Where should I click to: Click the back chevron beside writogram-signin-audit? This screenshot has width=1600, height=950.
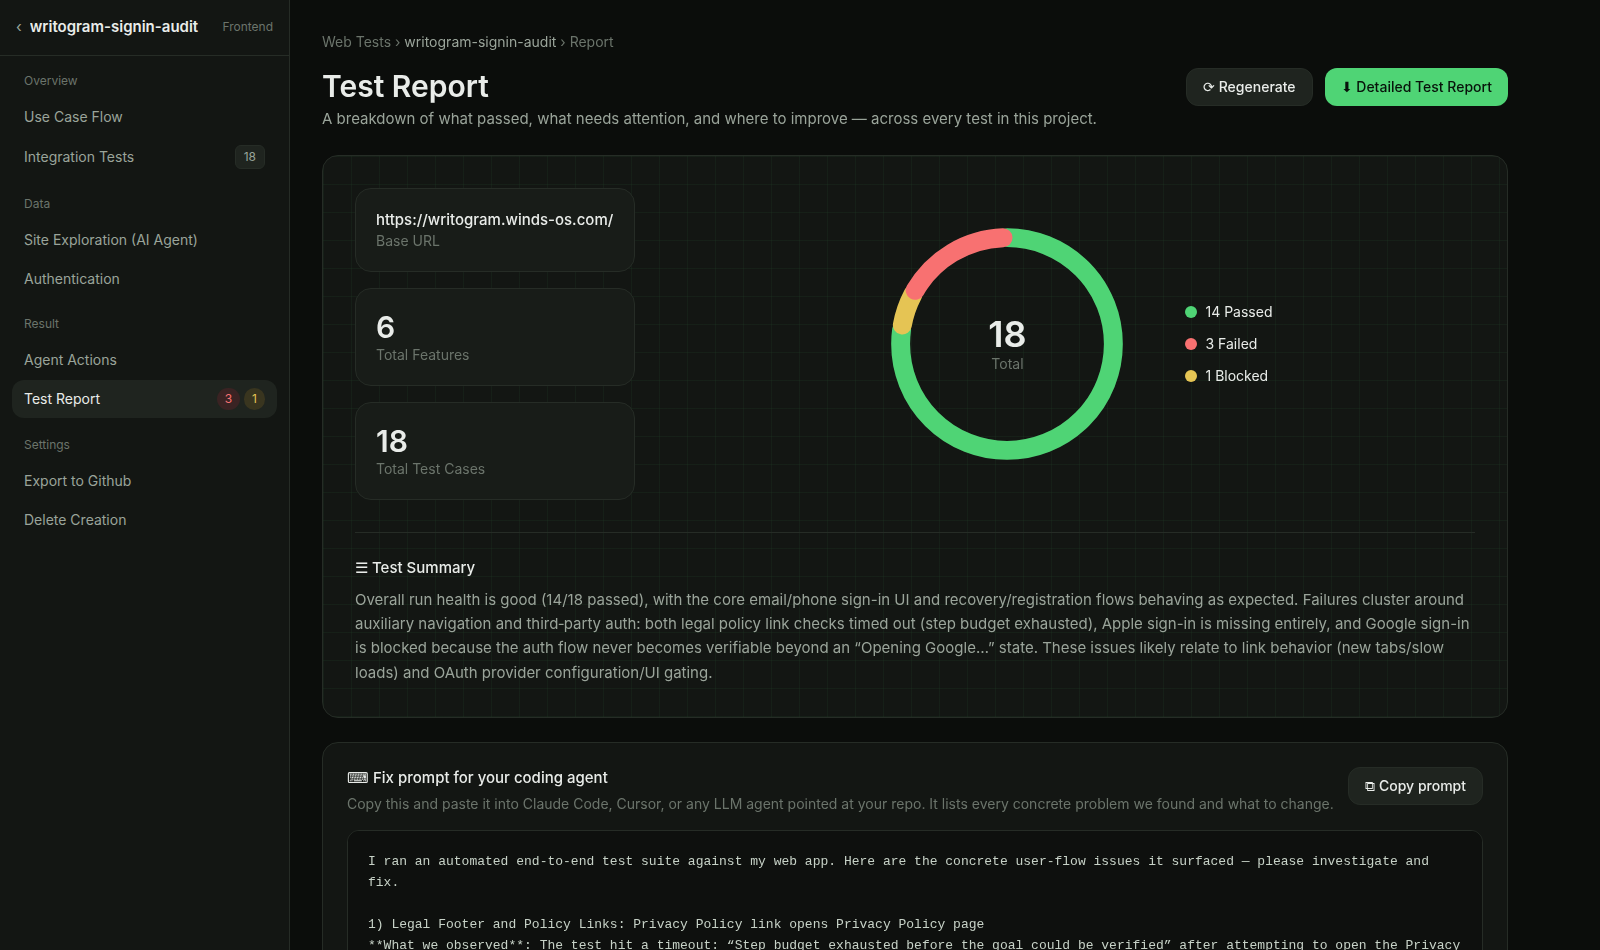pos(19,27)
